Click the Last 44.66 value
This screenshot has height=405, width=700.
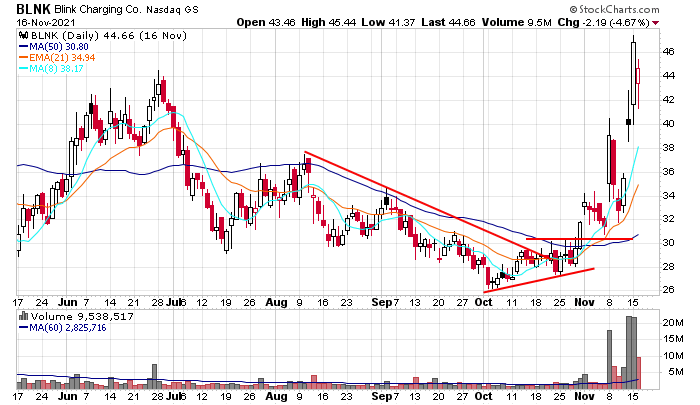[x=448, y=22]
